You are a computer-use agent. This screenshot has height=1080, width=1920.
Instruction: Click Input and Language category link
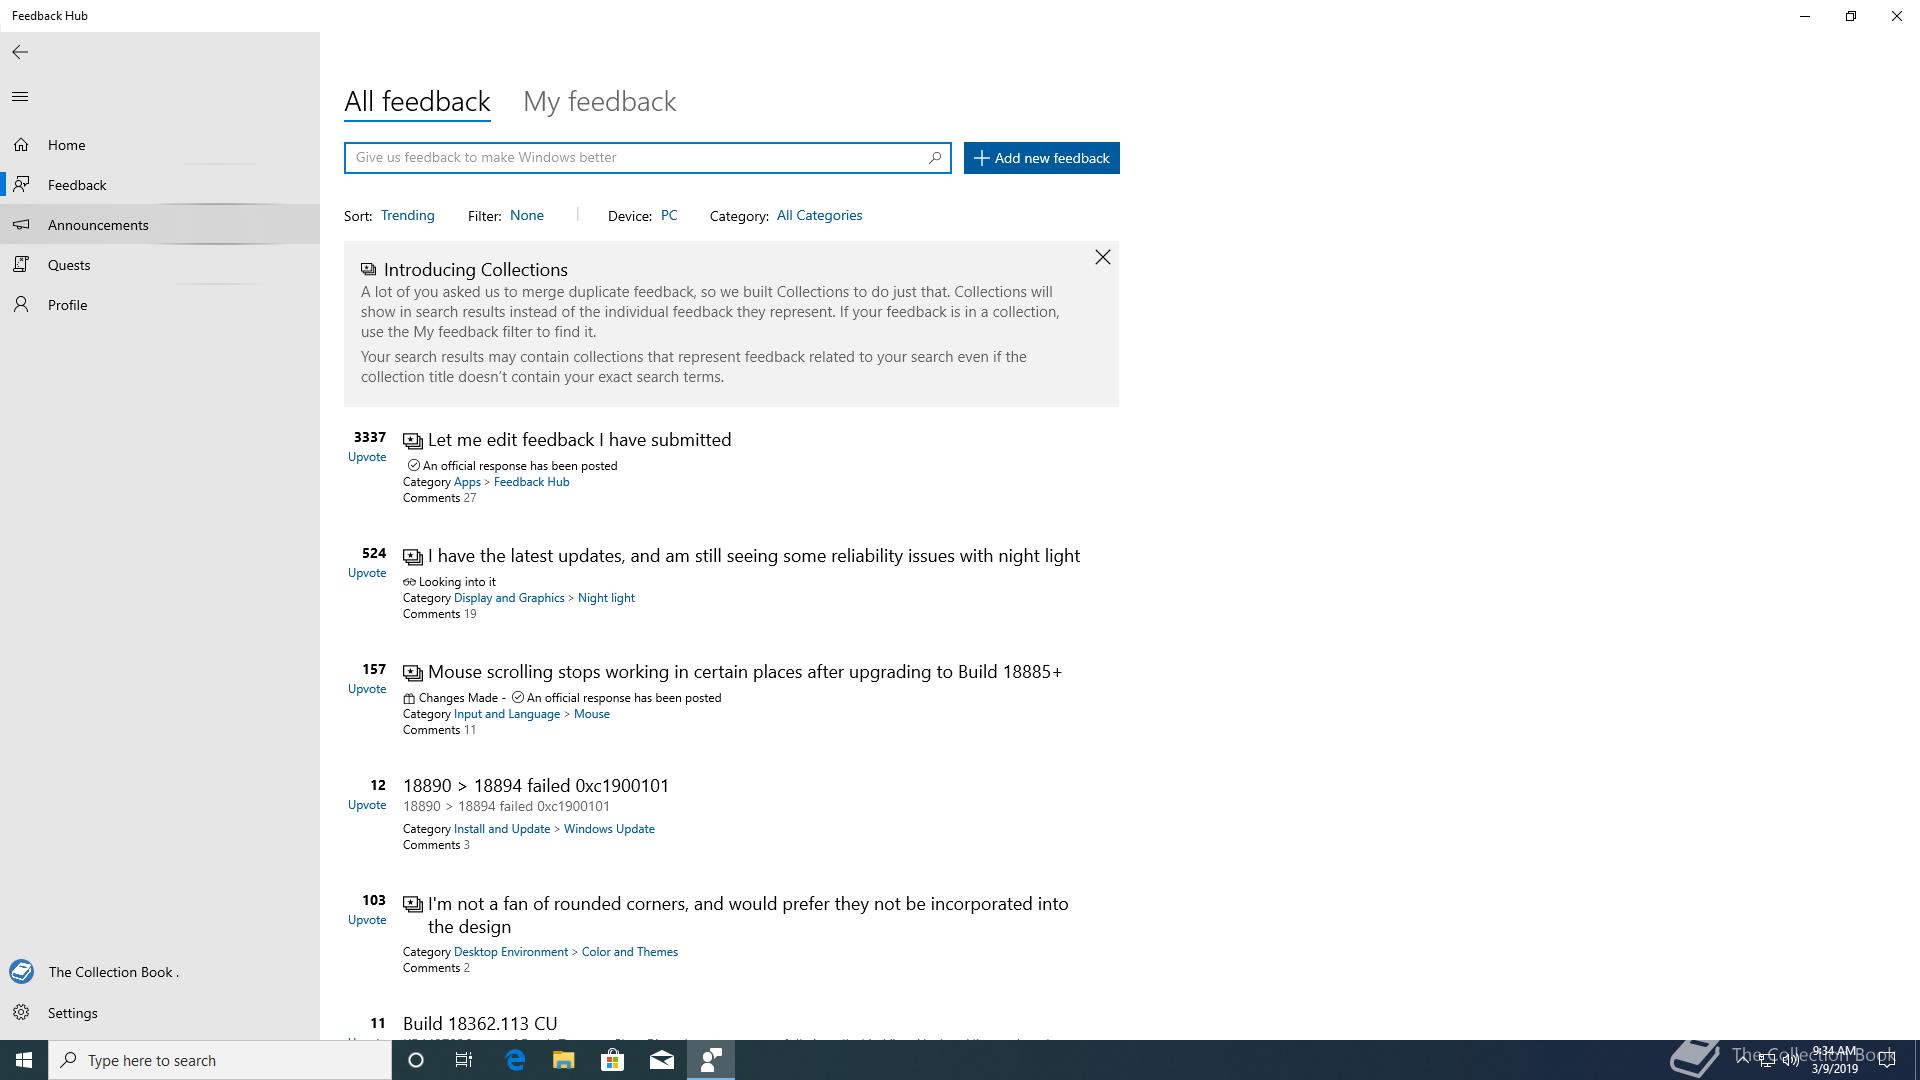click(x=507, y=714)
